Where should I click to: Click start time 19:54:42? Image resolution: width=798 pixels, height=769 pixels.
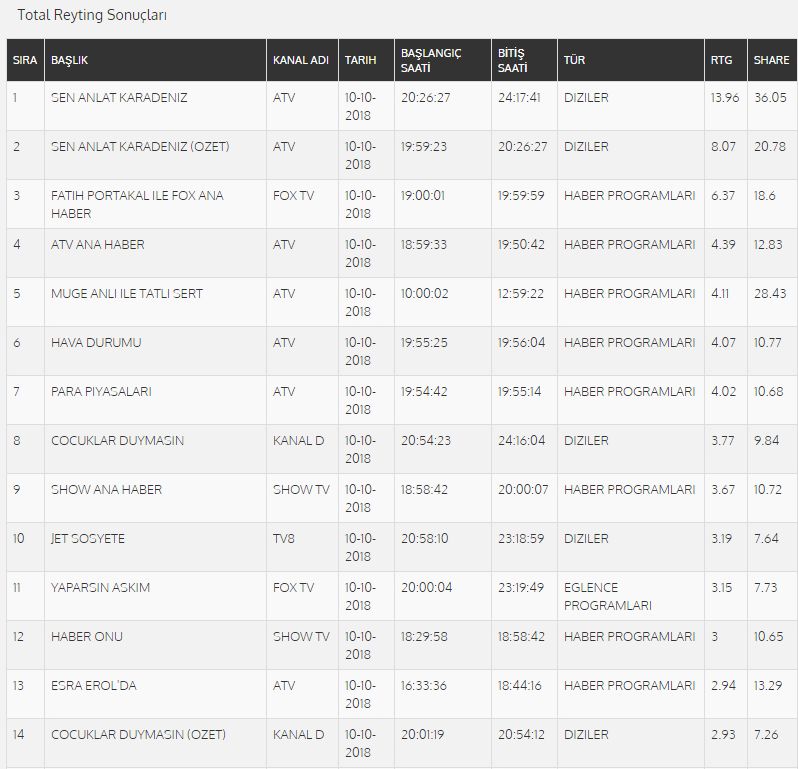[x=424, y=391]
